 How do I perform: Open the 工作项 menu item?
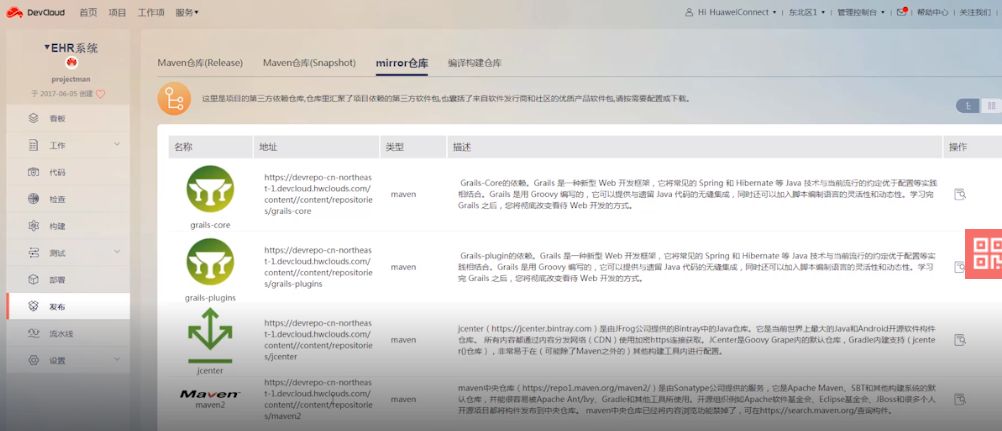coord(151,12)
